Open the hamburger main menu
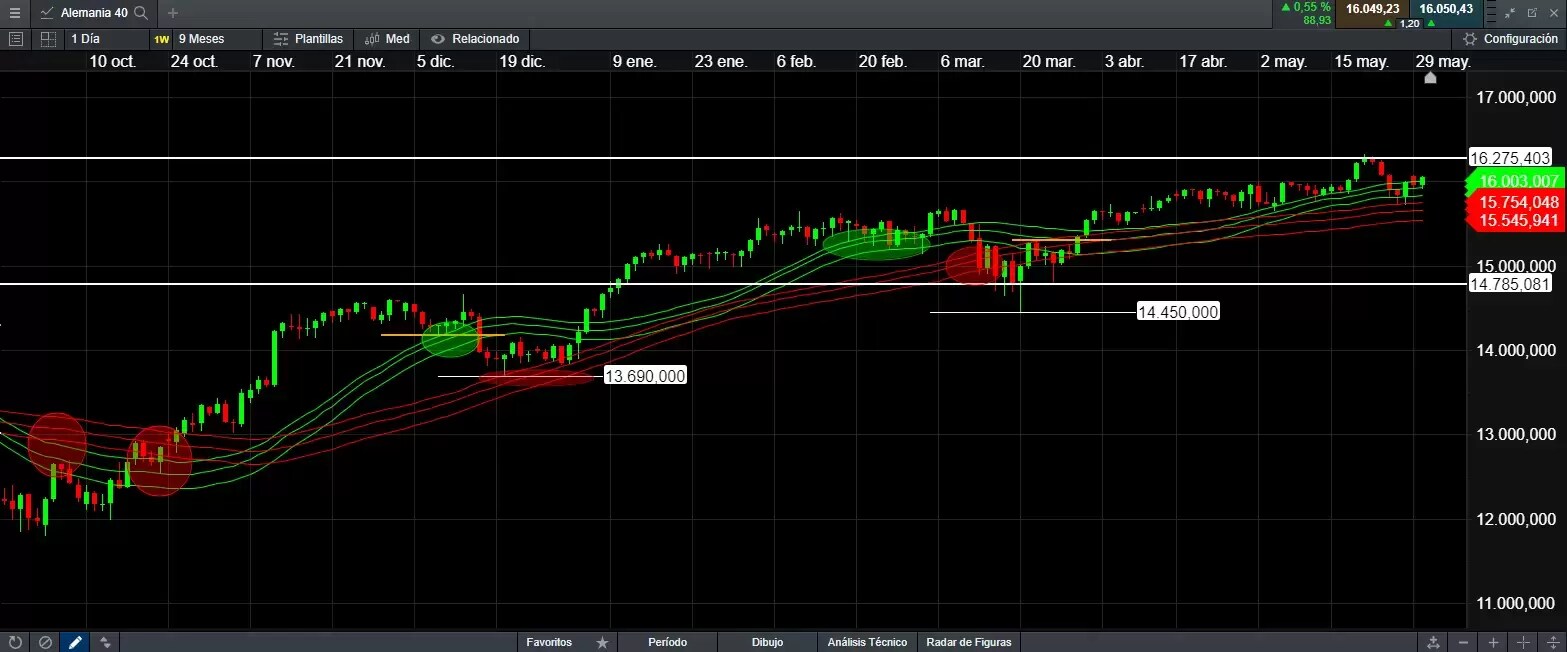This screenshot has height=652, width=1567. [x=14, y=13]
